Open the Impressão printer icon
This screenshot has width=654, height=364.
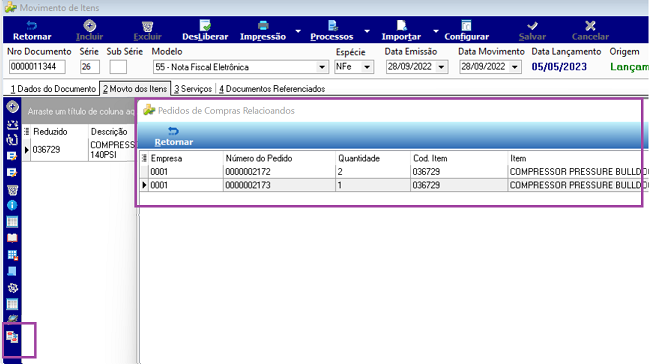click(x=263, y=26)
